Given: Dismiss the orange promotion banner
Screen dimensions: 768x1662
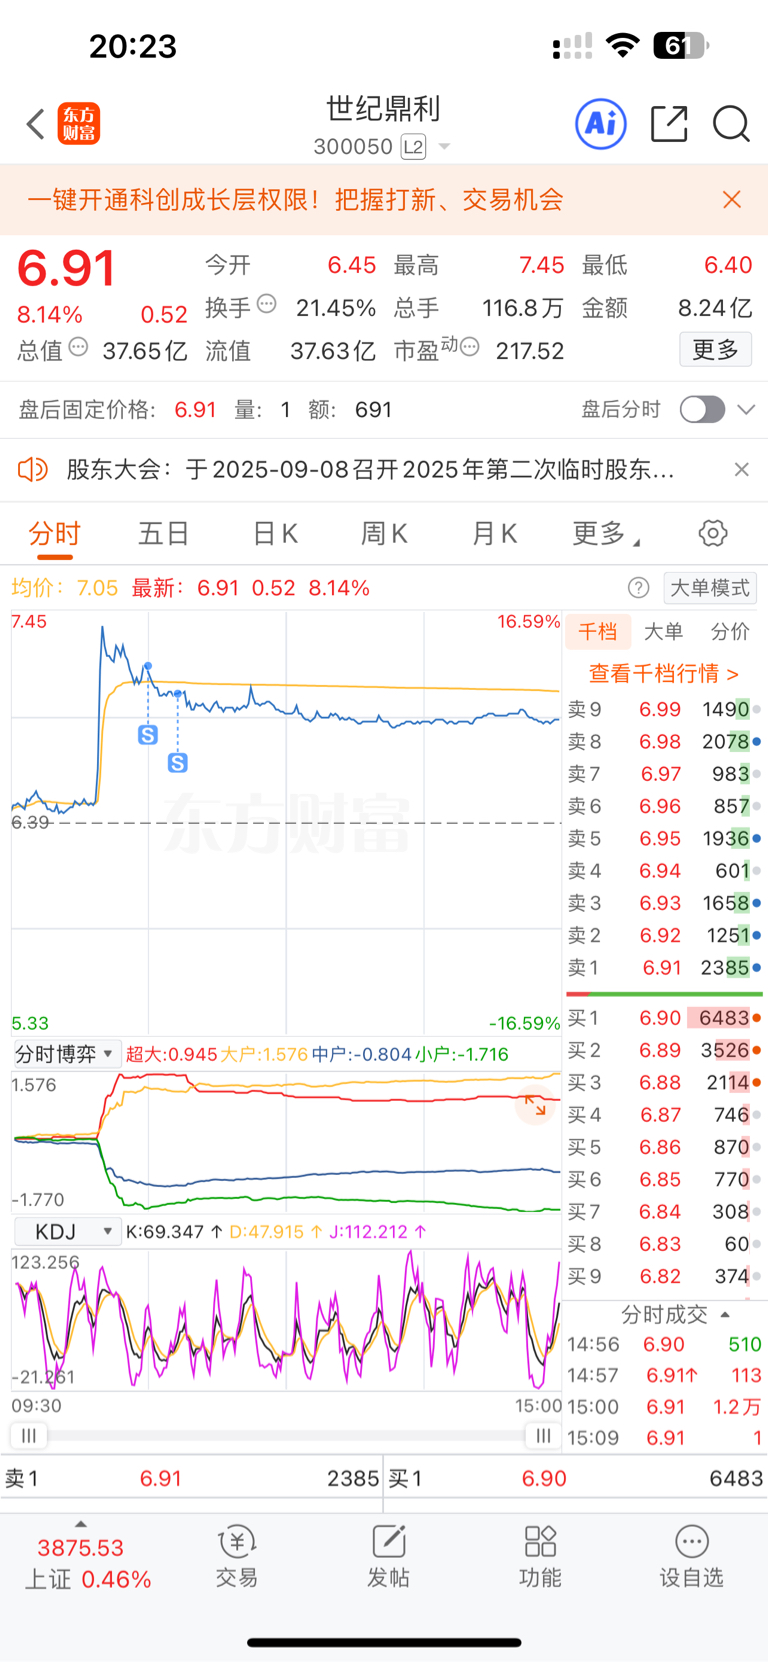Looking at the screenshot, I should pyautogui.click(x=732, y=200).
